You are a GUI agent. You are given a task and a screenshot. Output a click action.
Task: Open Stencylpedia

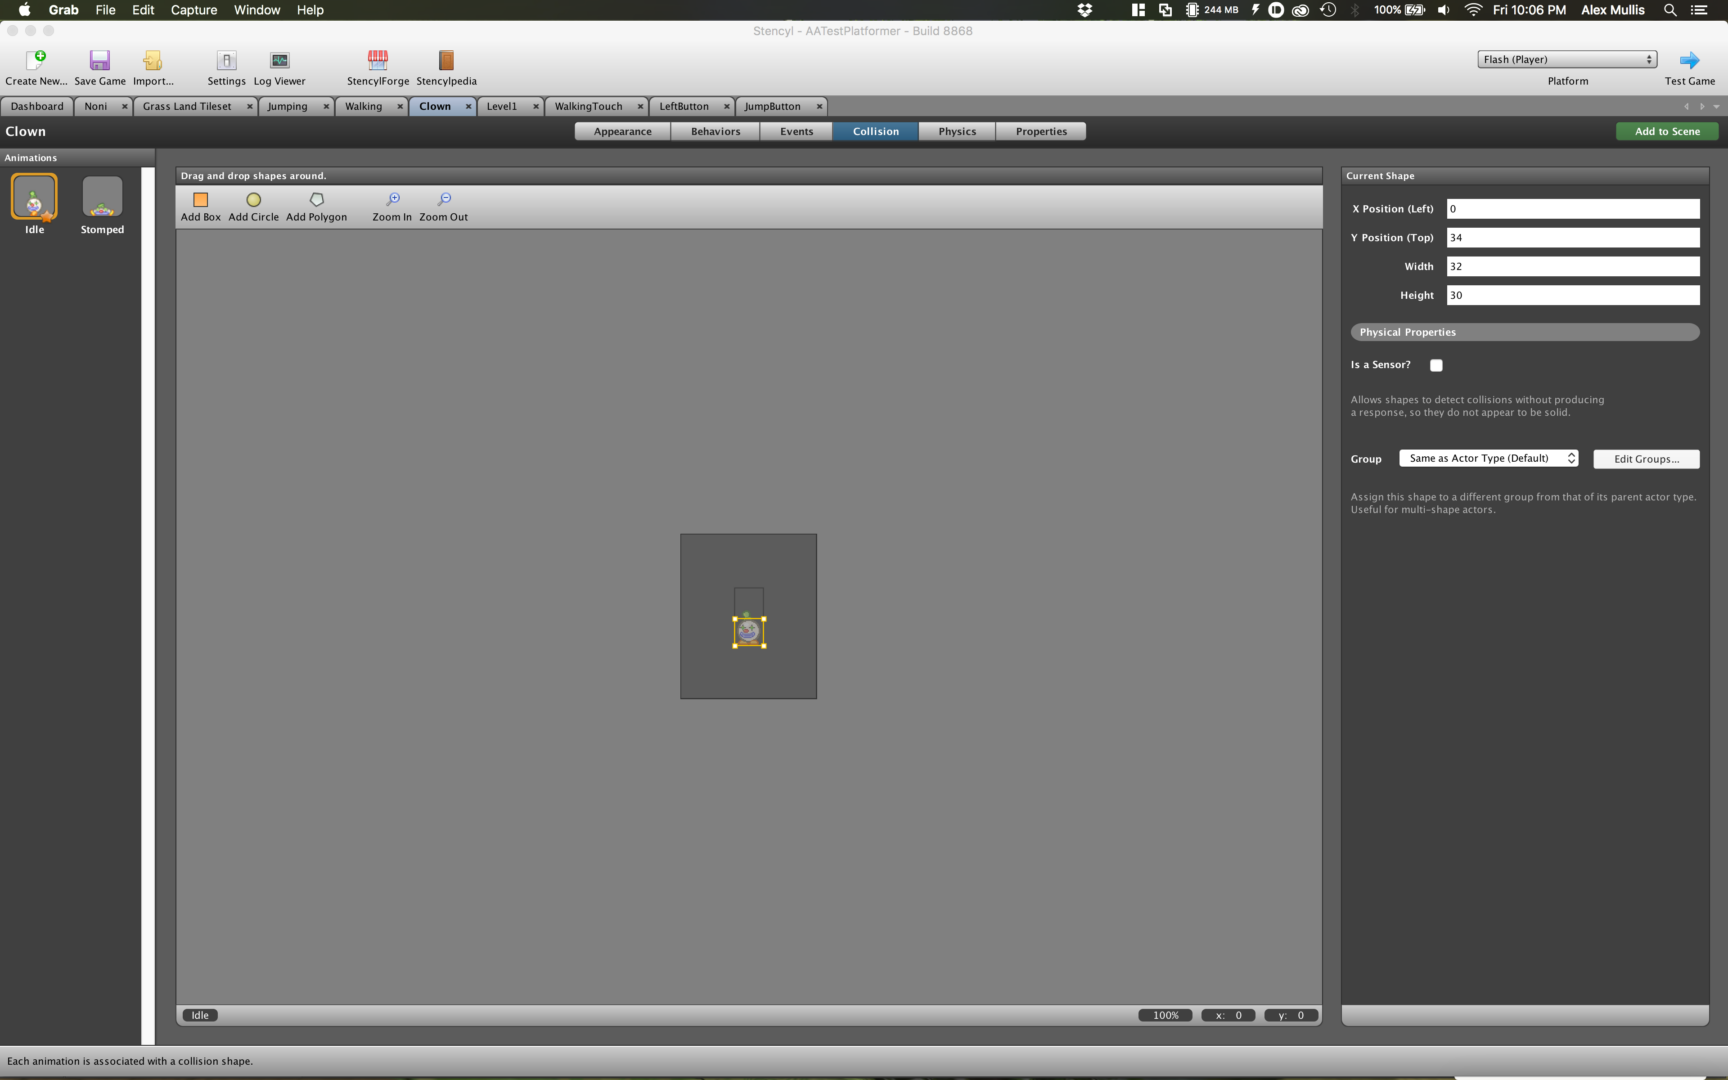pyautogui.click(x=446, y=66)
